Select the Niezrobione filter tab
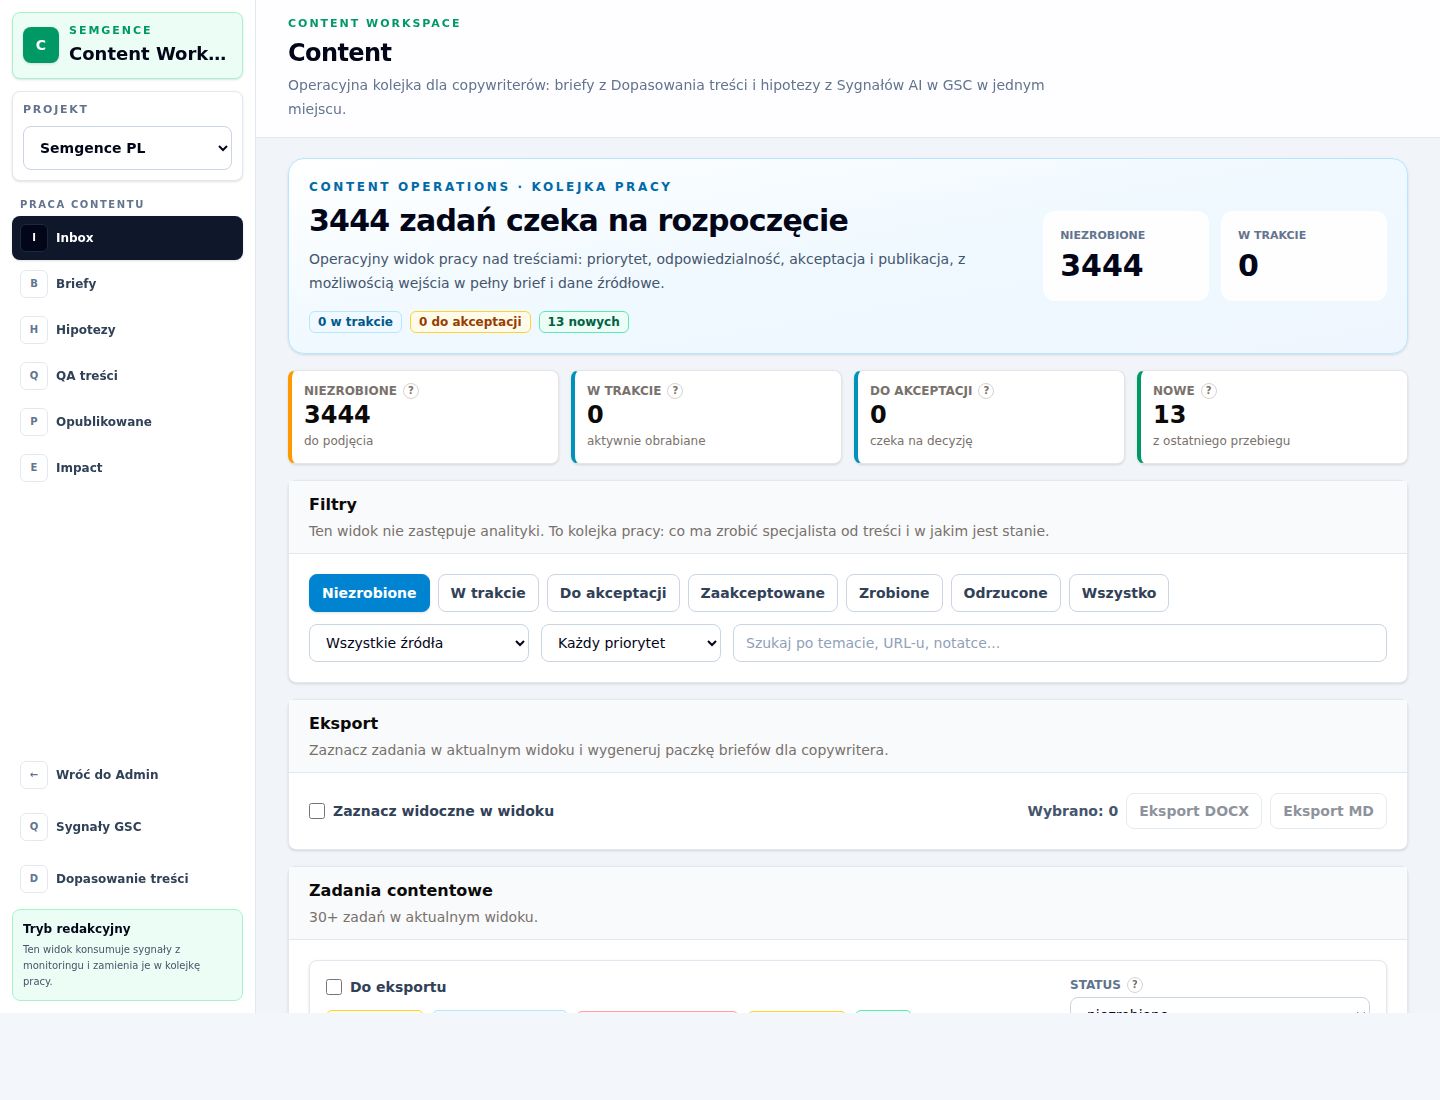The width and height of the screenshot is (1440, 1100). click(x=369, y=593)
